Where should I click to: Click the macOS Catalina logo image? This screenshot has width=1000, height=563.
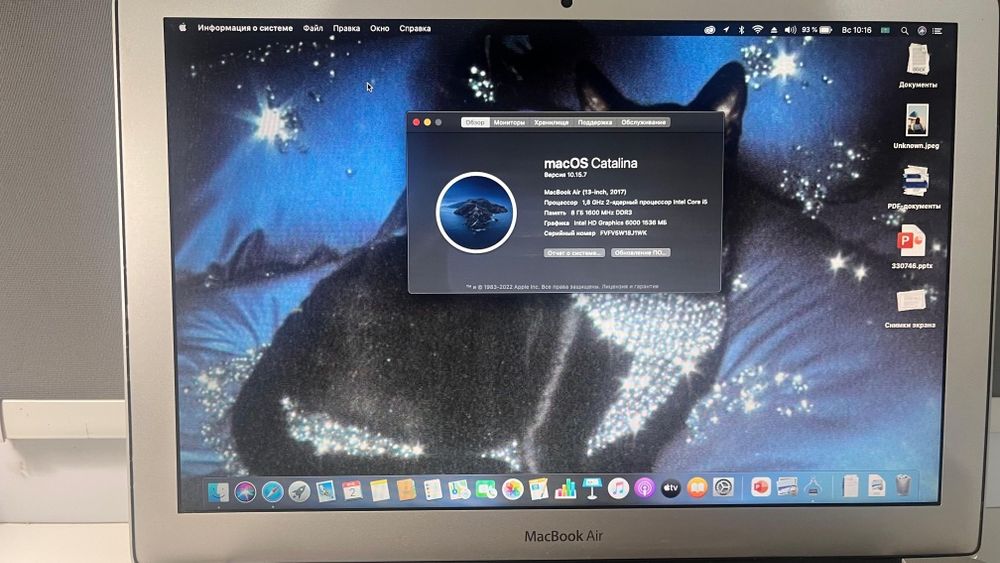476,212
